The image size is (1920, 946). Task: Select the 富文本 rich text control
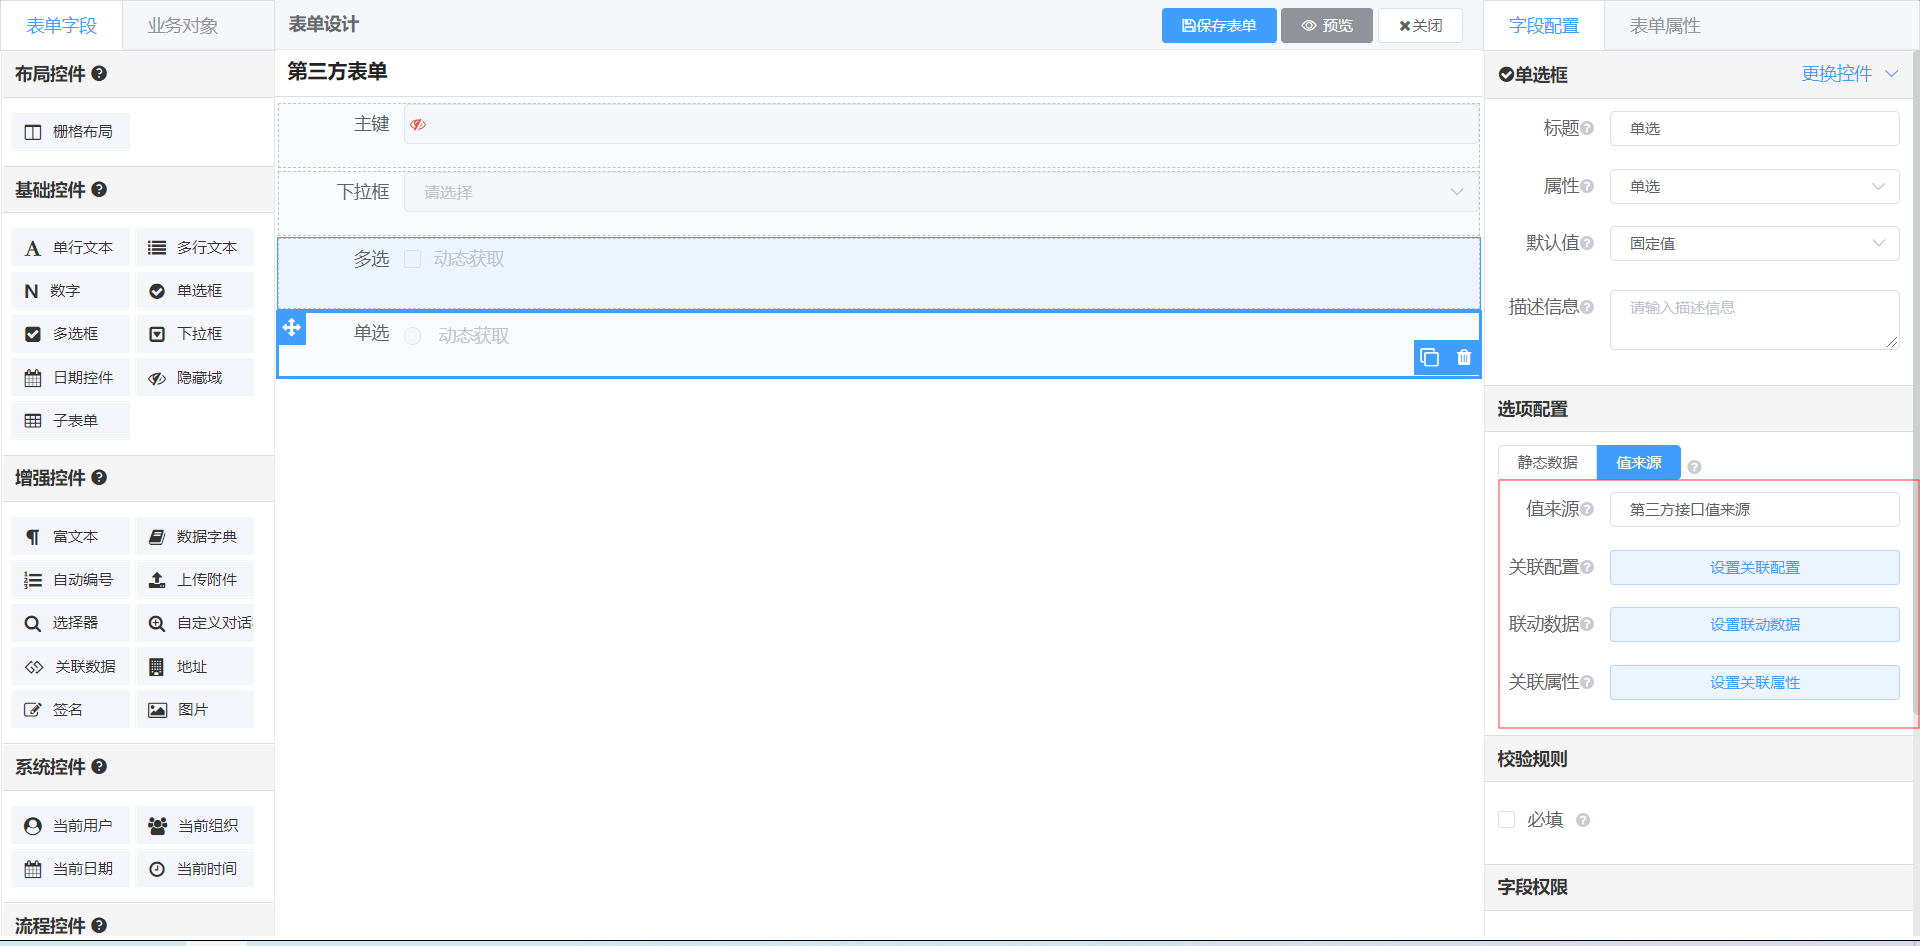pos(70,537)
